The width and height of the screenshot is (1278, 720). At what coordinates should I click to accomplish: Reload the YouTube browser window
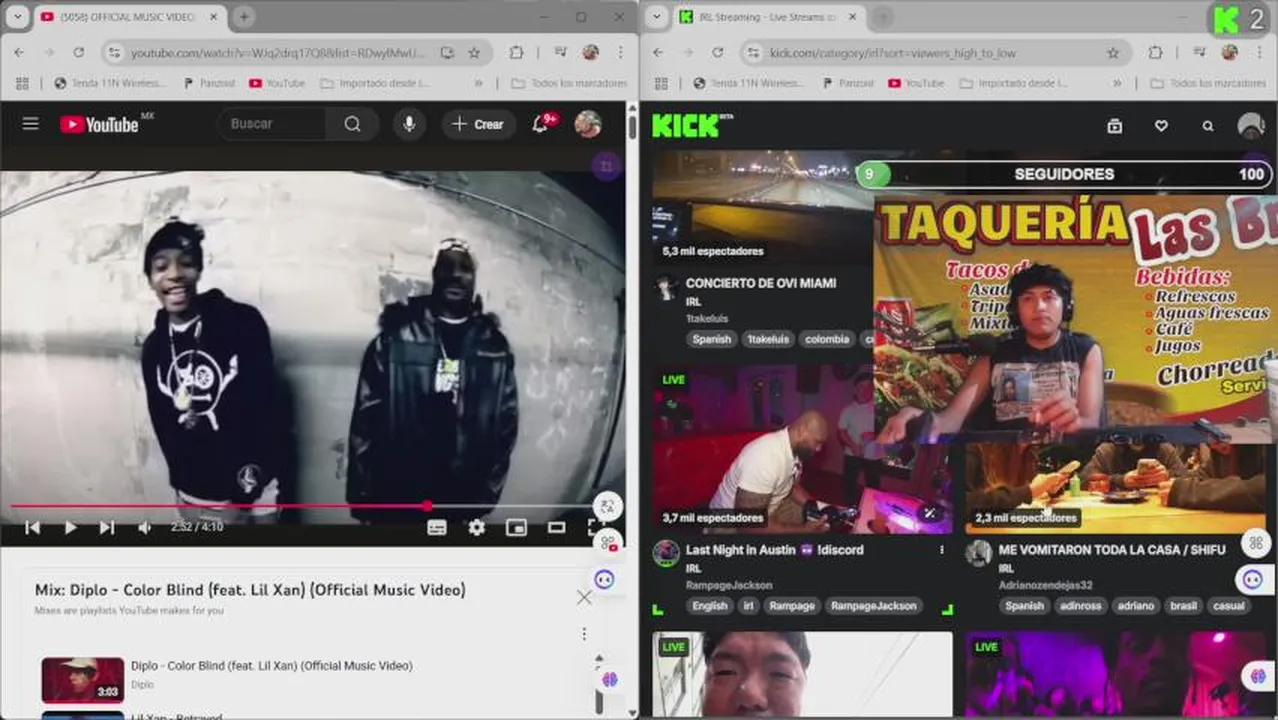pyautogui.click(x=78, y=53)
